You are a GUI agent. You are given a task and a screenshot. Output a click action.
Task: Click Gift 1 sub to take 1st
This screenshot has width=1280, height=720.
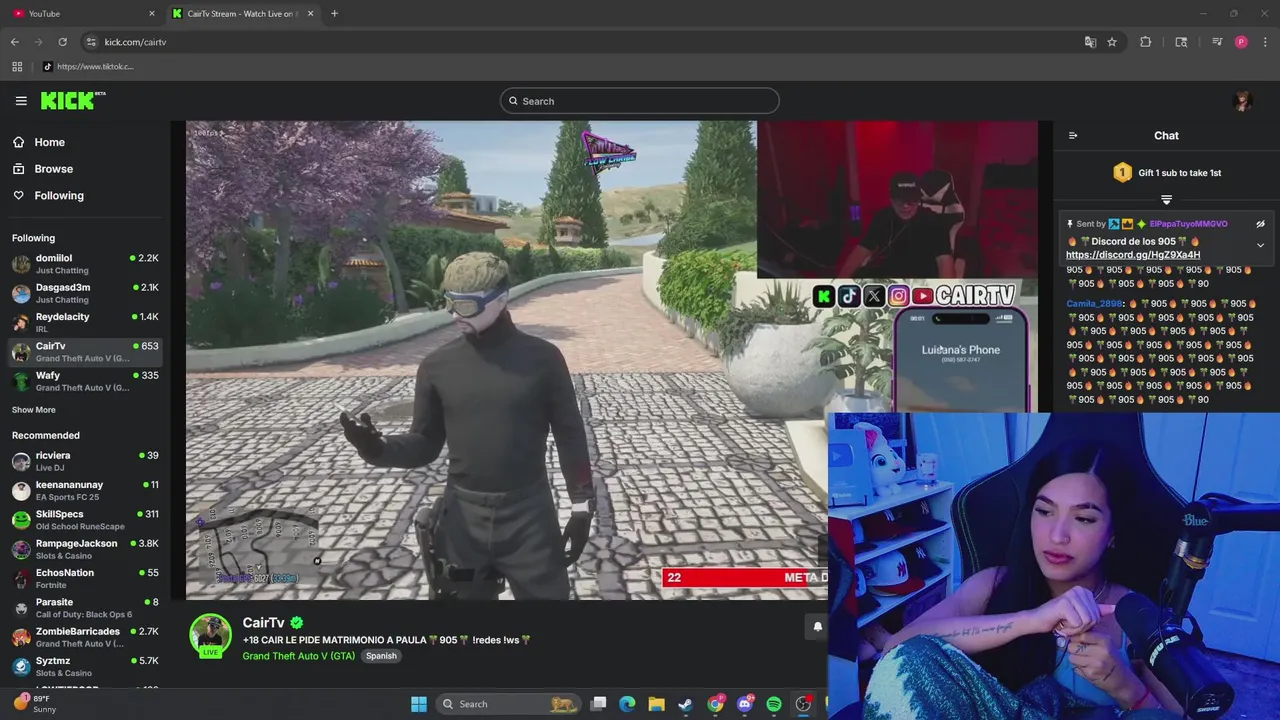pyautogui.click(x=1179, y=173)
